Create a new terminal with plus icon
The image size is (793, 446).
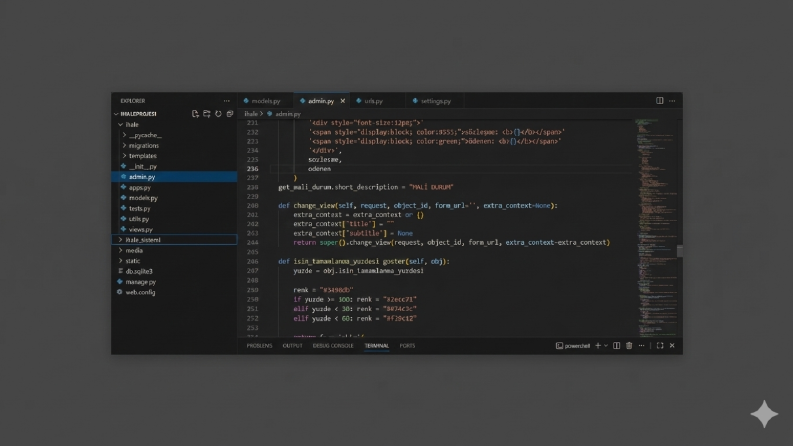[x=598, y=345]
